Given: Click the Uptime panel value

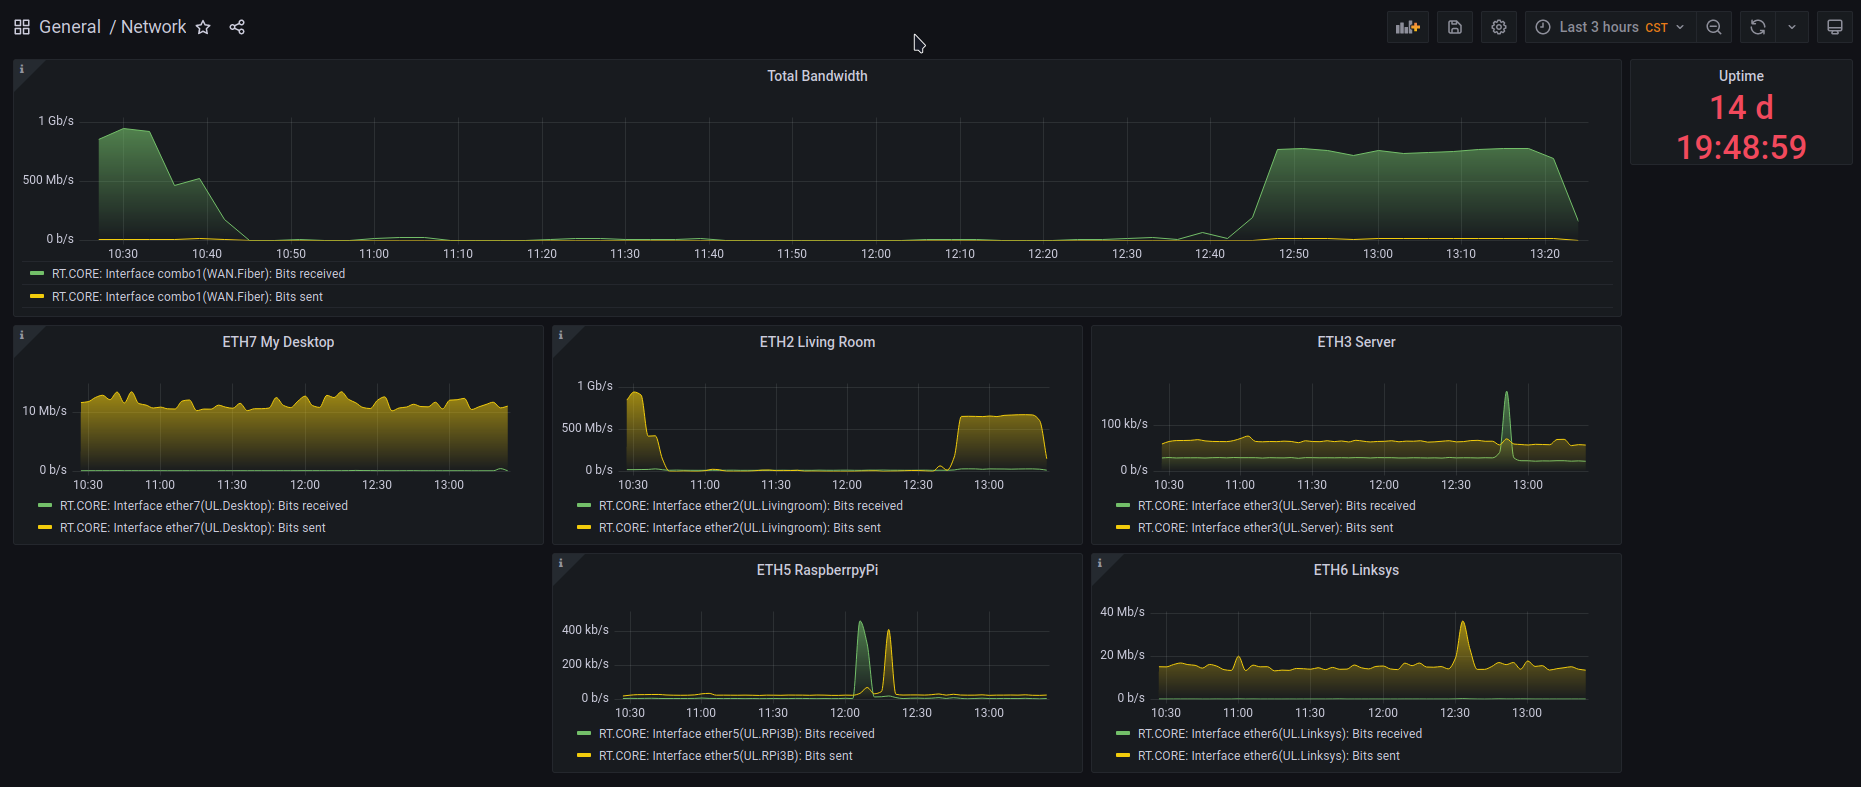Looking at the screenshot, I should click(1741, 128).
